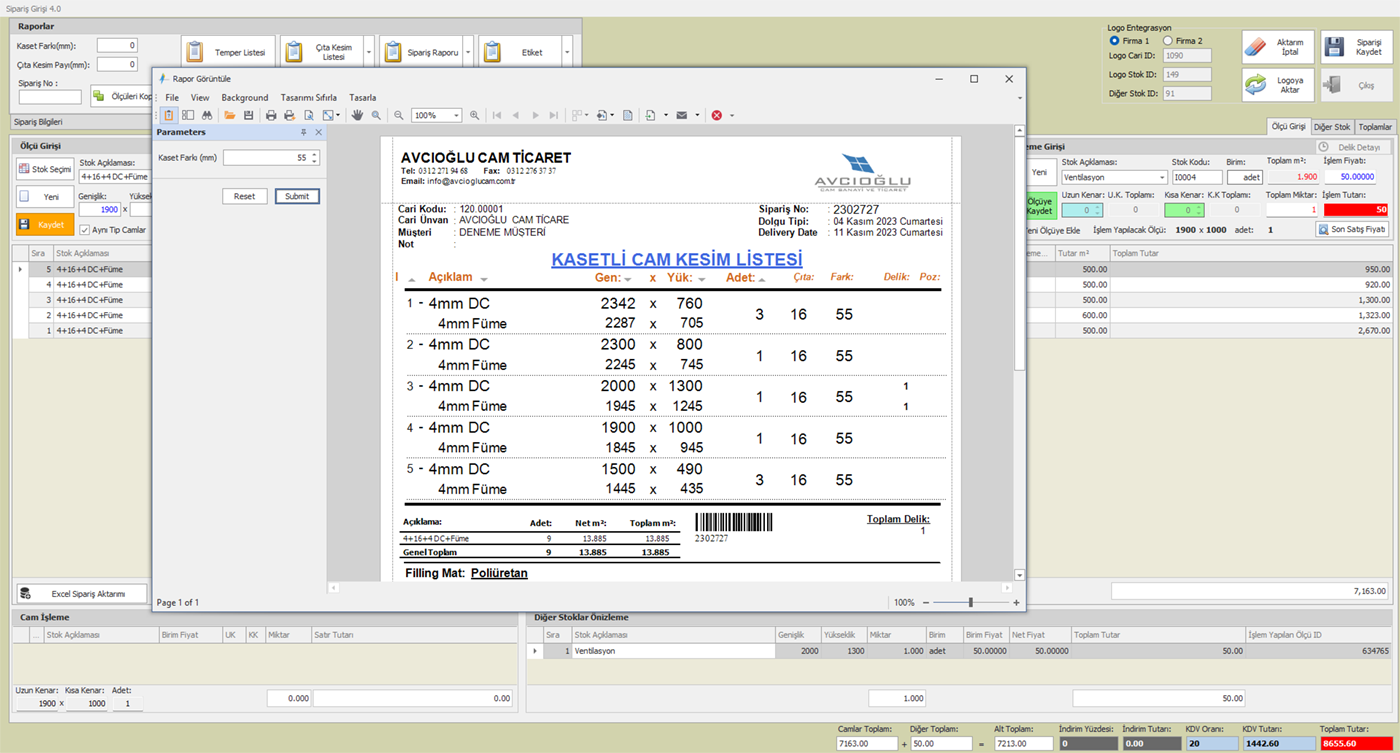
Task: Click Son Satış Fiyatı button
Action: [1353, 229]
